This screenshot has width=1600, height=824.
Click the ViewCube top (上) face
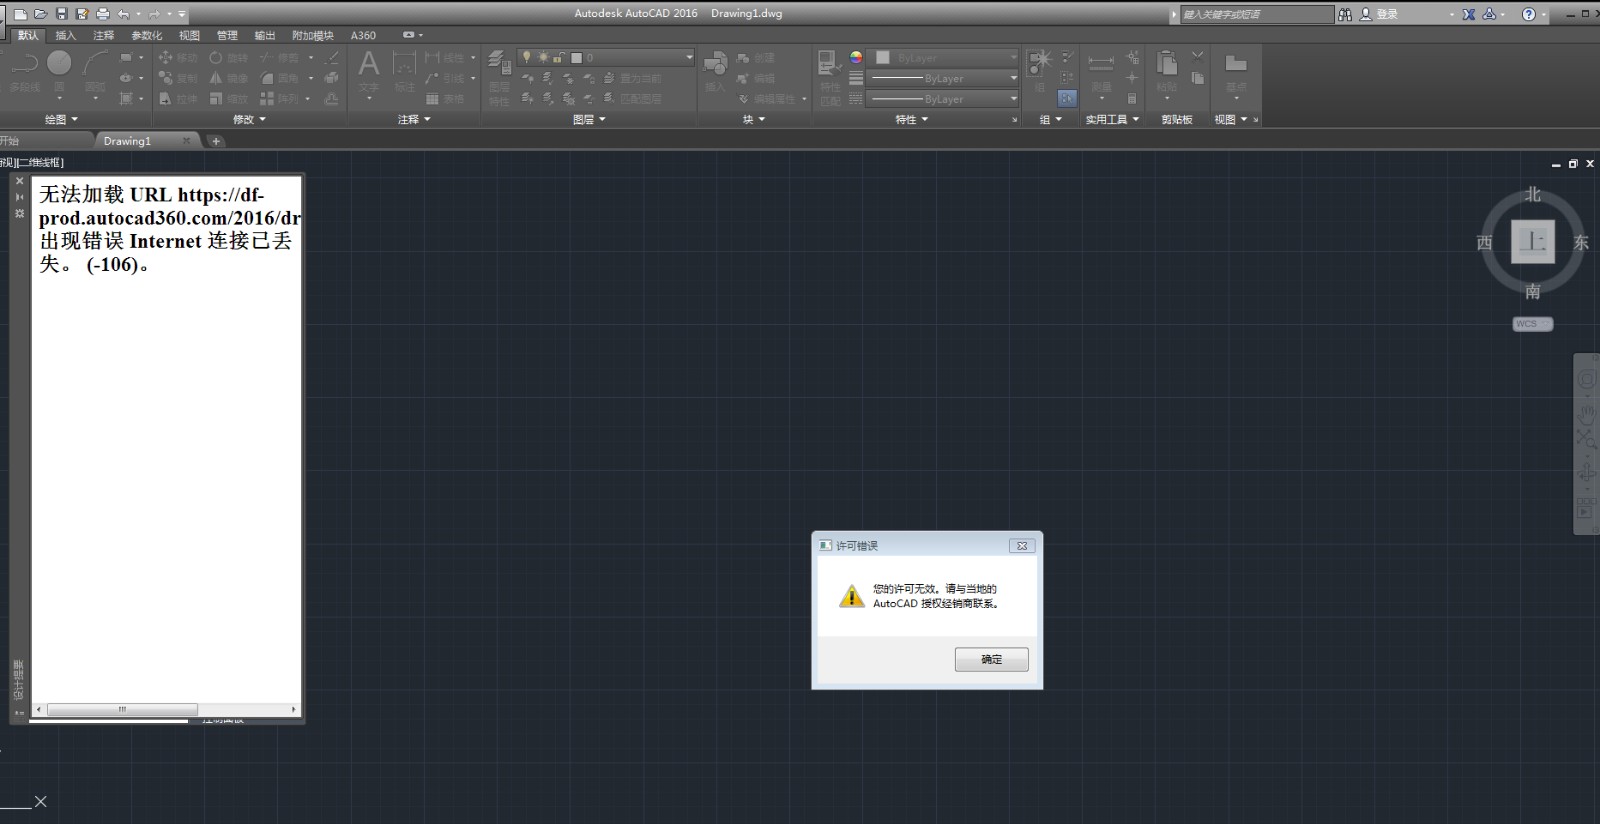point(1532,241)
